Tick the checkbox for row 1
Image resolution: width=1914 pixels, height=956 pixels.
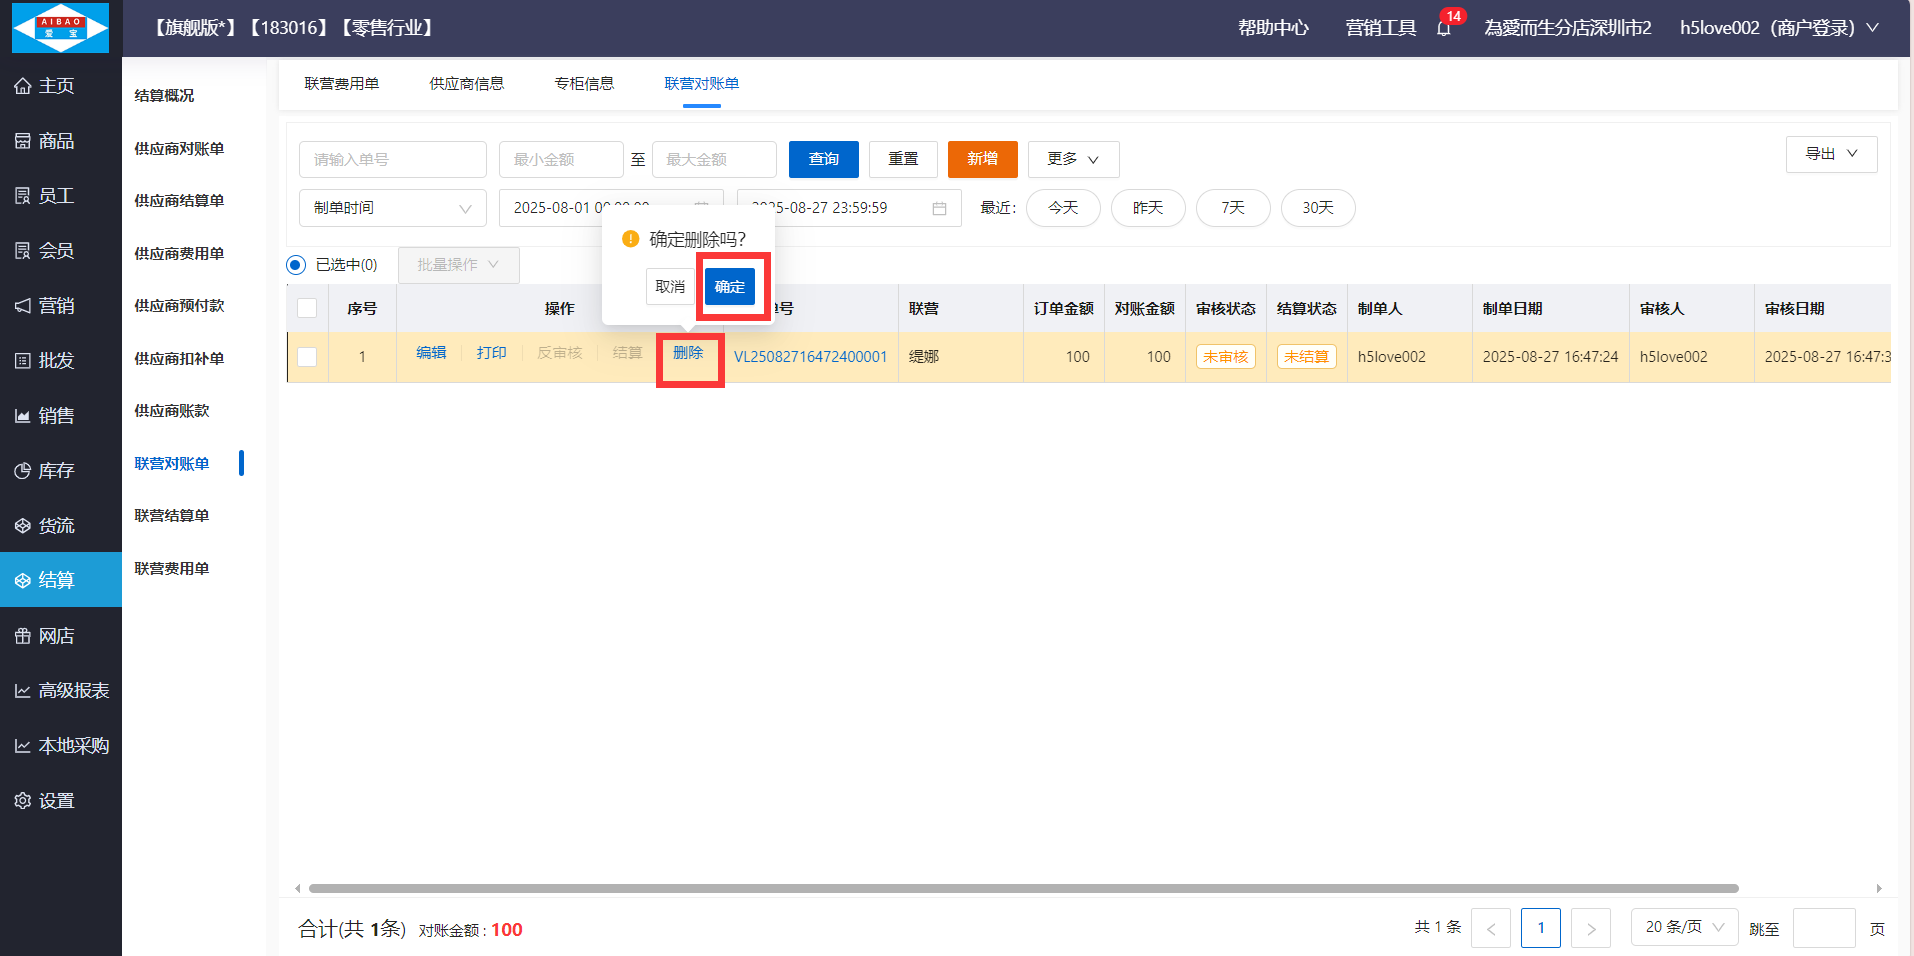tap(307, 357)
